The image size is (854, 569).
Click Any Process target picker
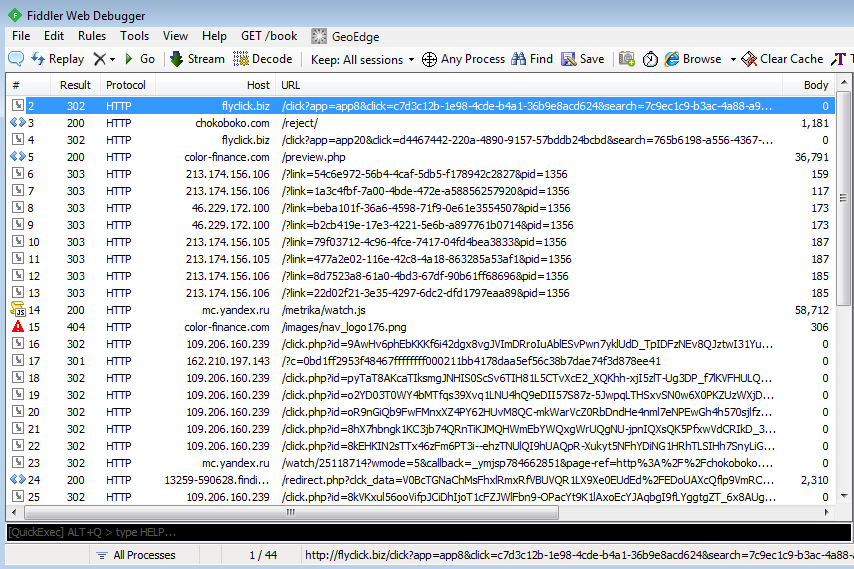pos(463,59)
